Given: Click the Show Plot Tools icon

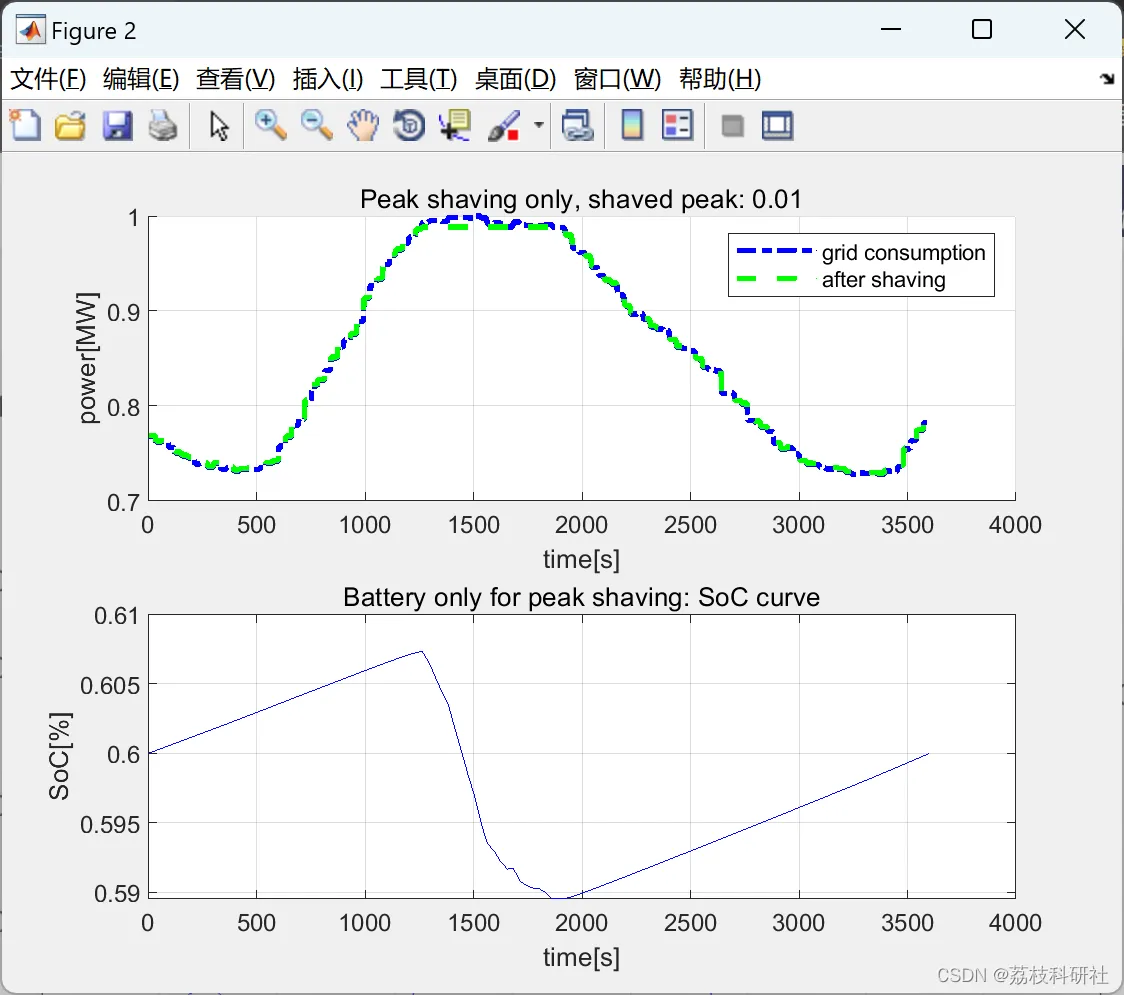Looking at the screenshot, I should point(777,125).
